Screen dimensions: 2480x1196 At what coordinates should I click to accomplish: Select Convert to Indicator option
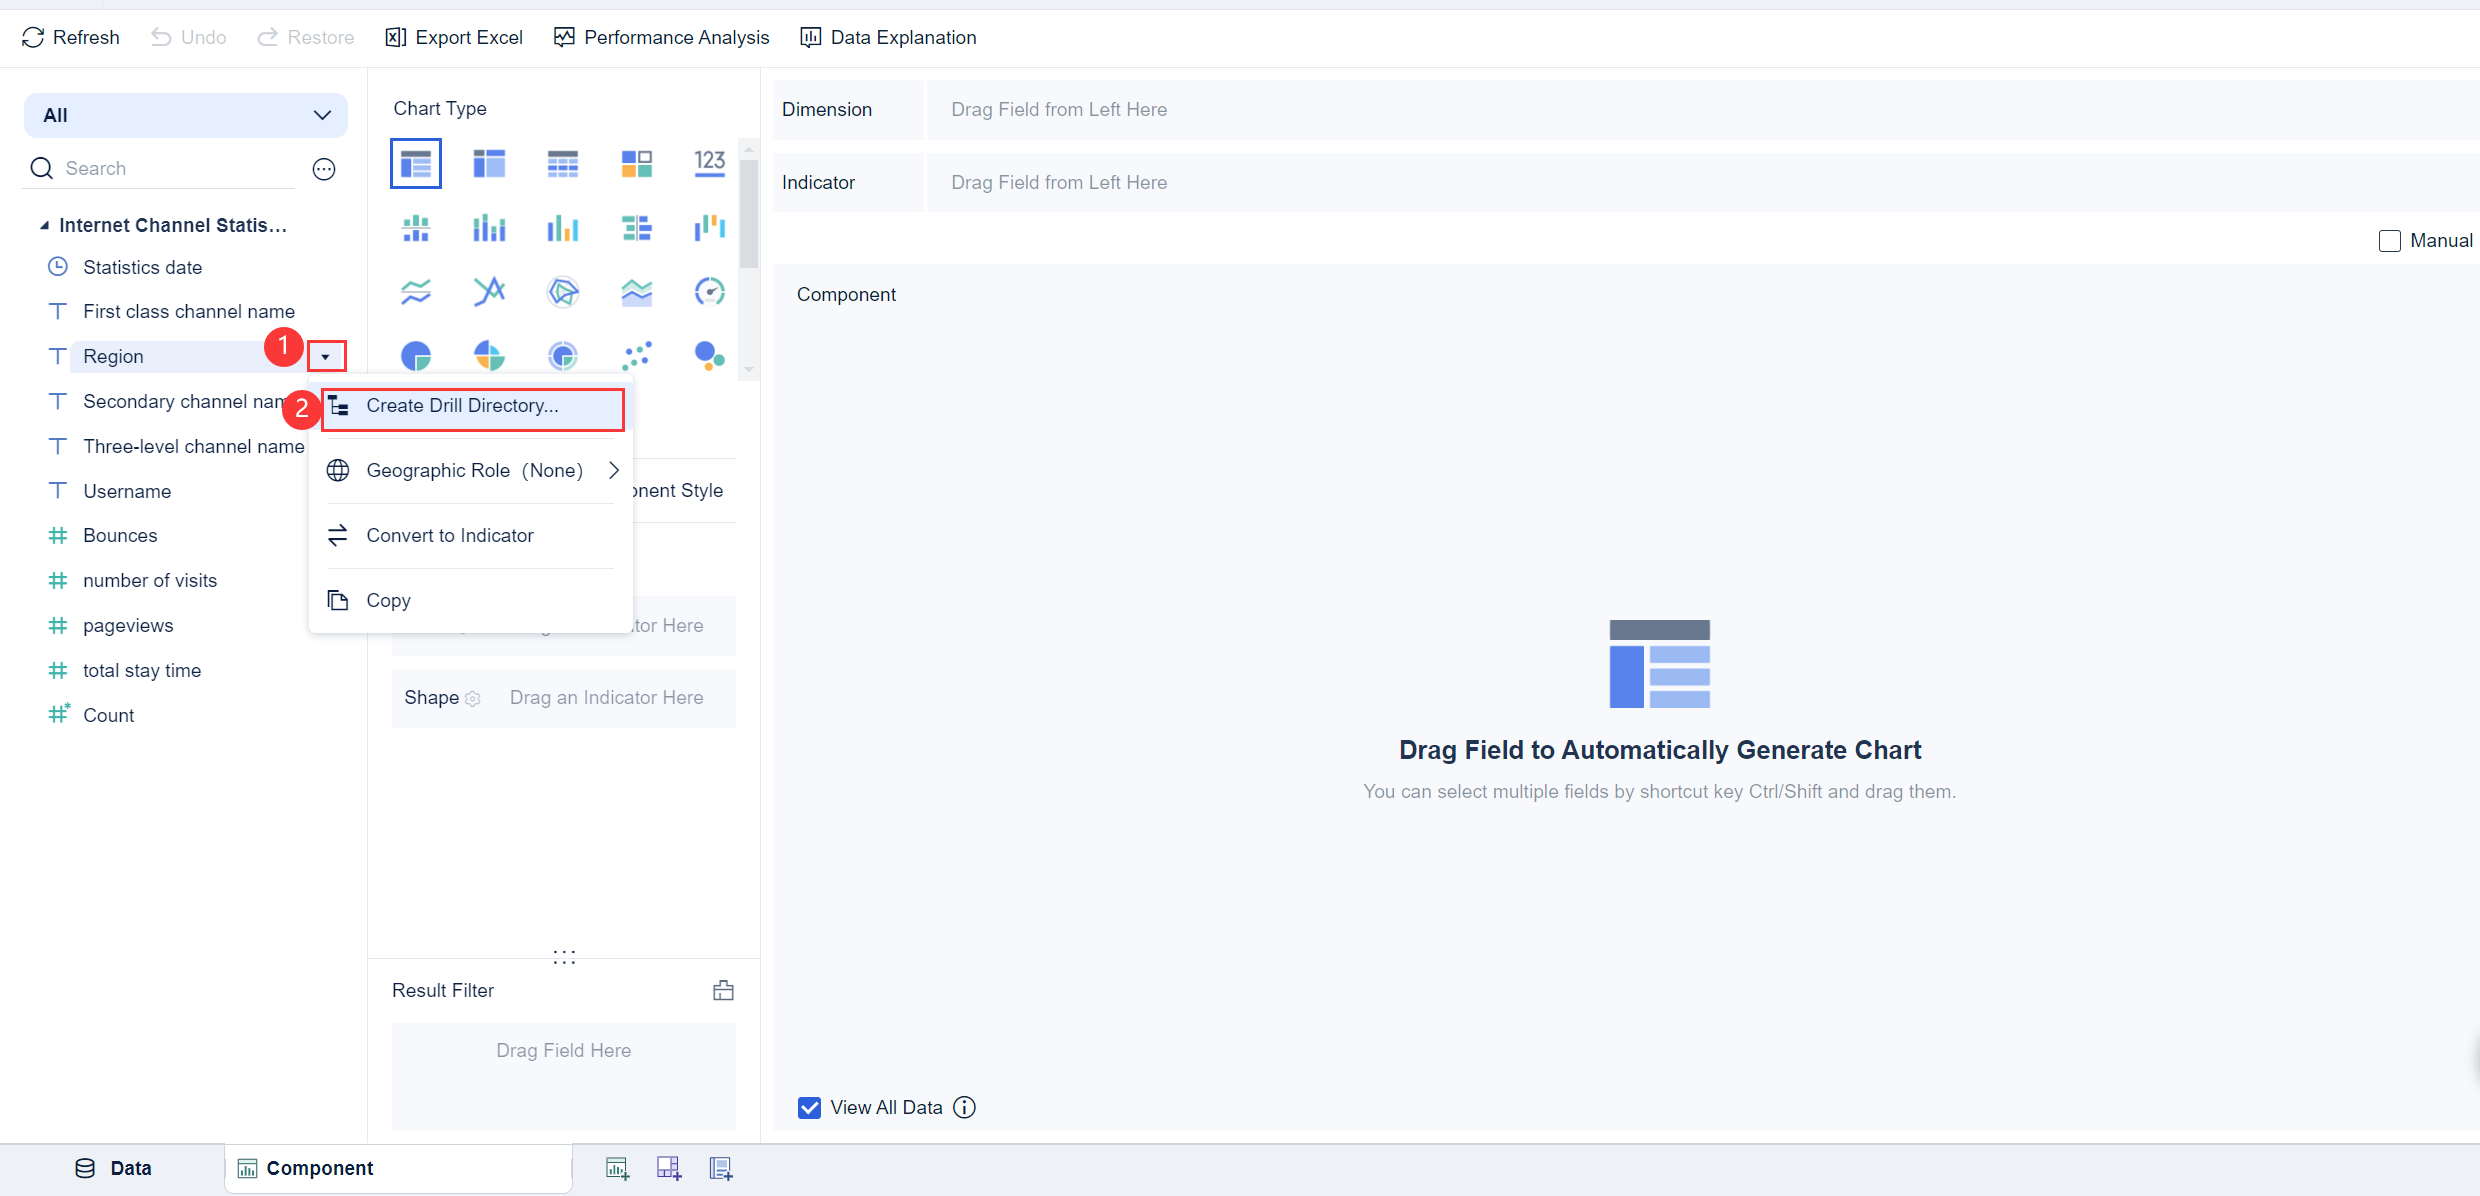(450, 535)
